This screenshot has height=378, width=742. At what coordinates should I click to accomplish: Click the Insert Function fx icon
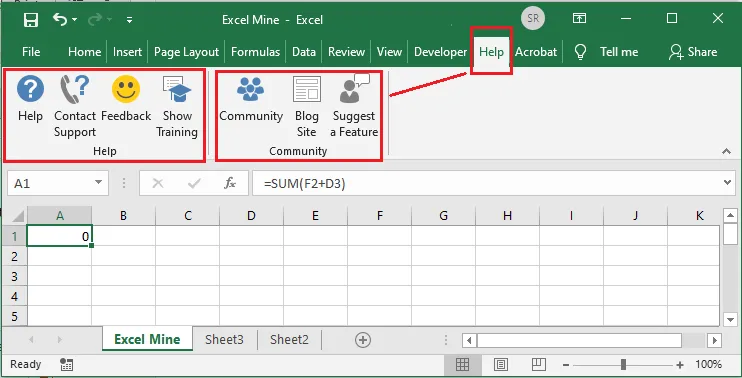pos(230,183)
